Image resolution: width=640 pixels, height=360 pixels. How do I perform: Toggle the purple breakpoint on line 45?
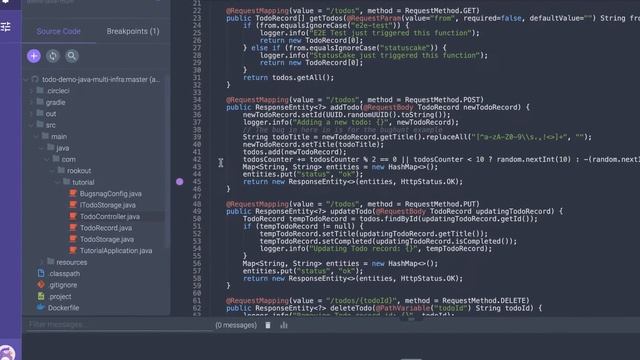tap(180, 182)
